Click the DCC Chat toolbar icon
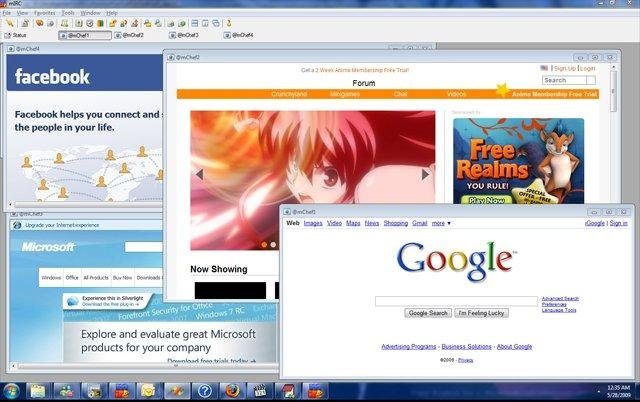Image resolution: width=640 pixels, height=402 pixels. pyautogui.click(x=123, y=23)
